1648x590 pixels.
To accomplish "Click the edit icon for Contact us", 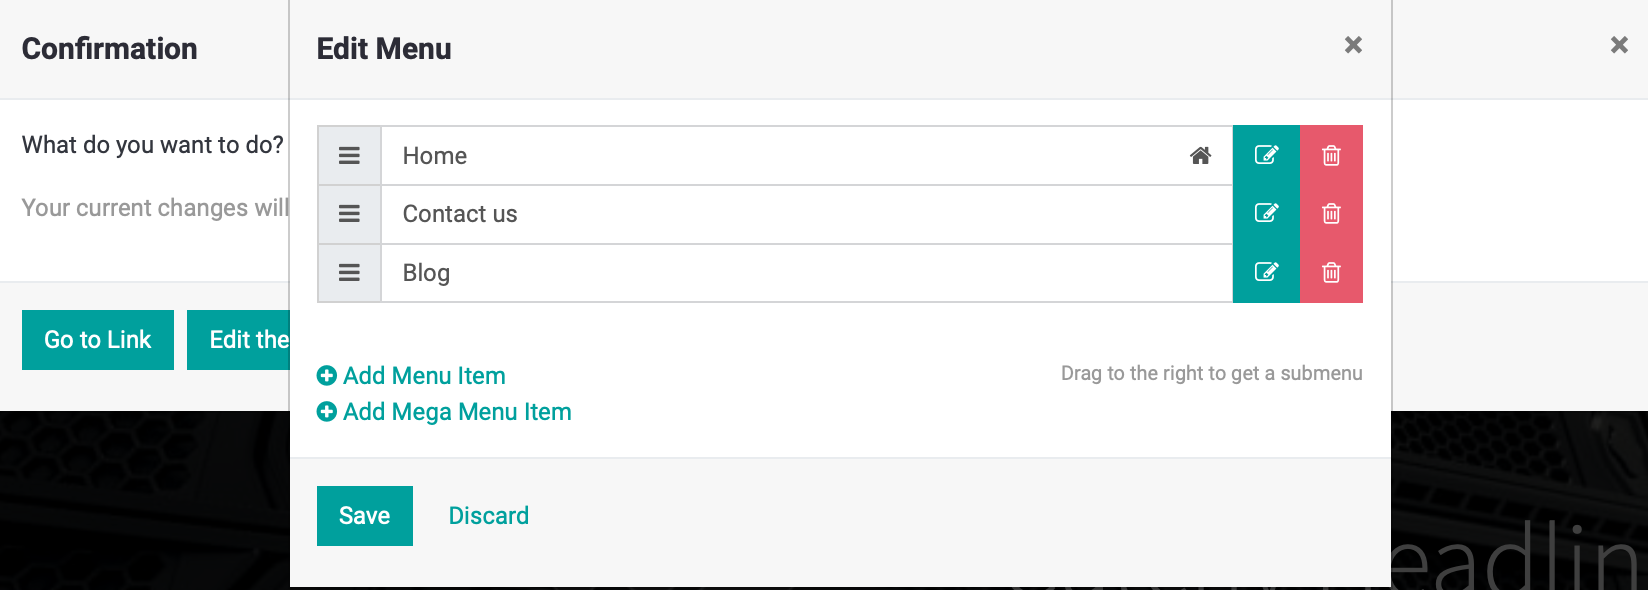I will pos(1266,213).
